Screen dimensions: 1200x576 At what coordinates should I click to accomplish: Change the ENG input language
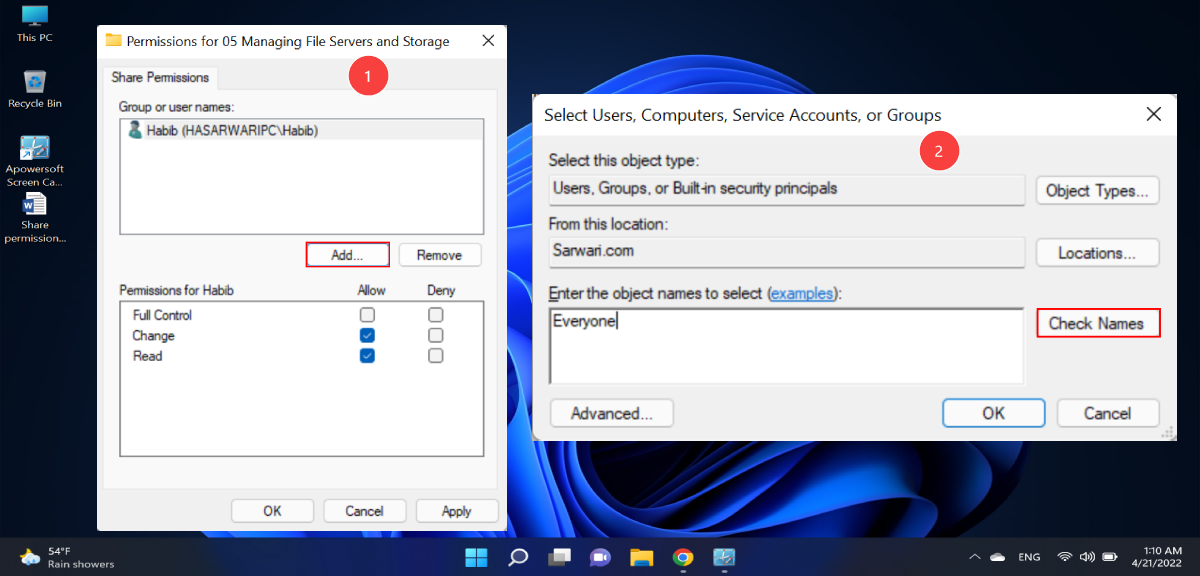tap(1029, 557)
